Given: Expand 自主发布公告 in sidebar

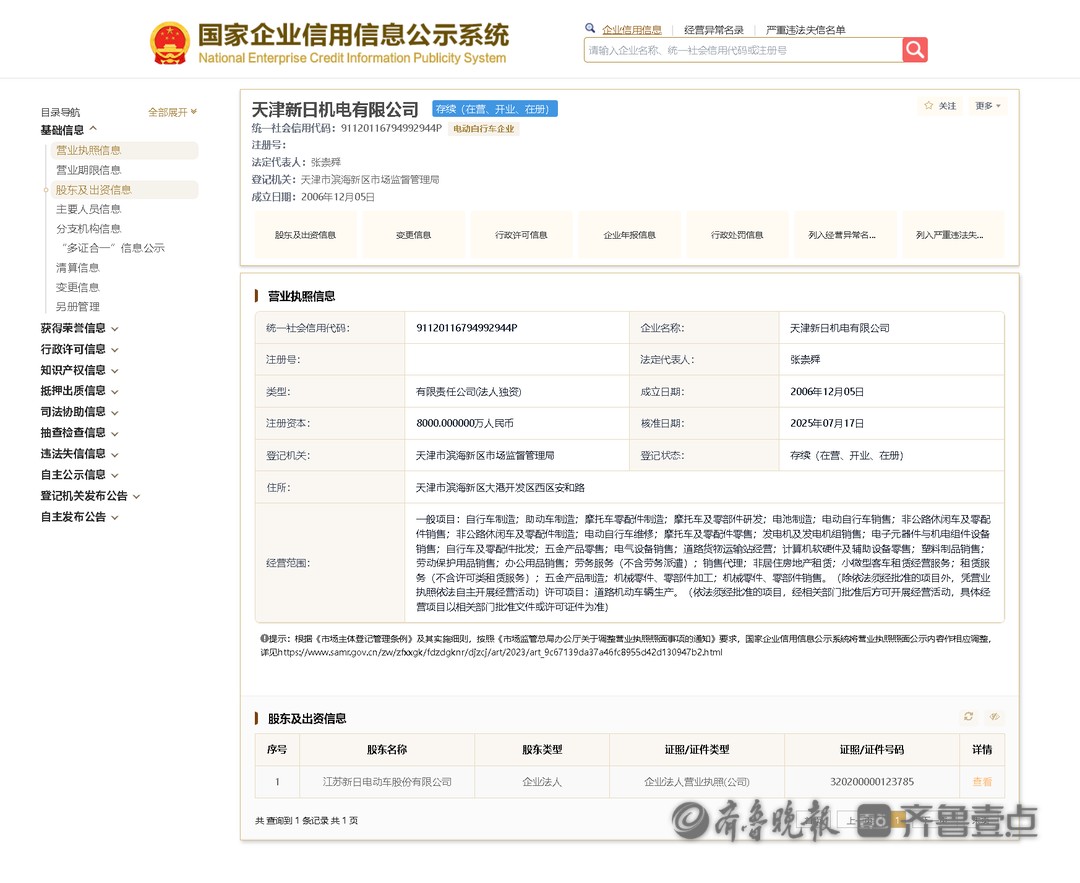Looking at the screenshot, I should point(79,517).
